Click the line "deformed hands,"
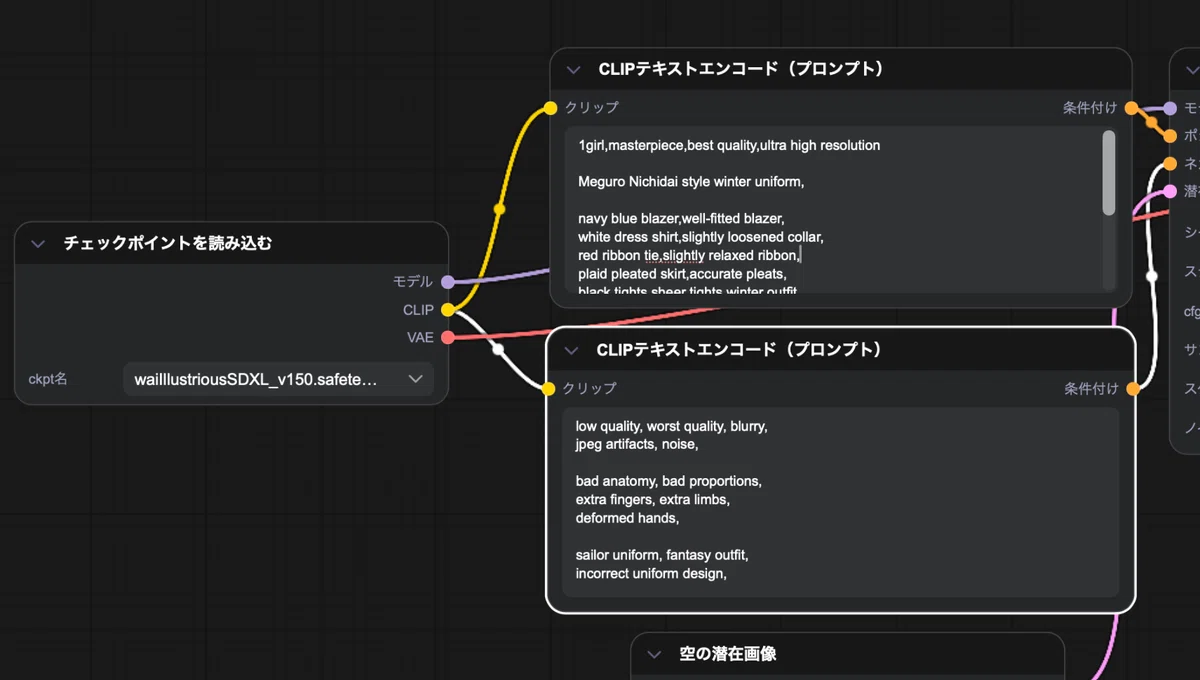 (x=628, y=518)
